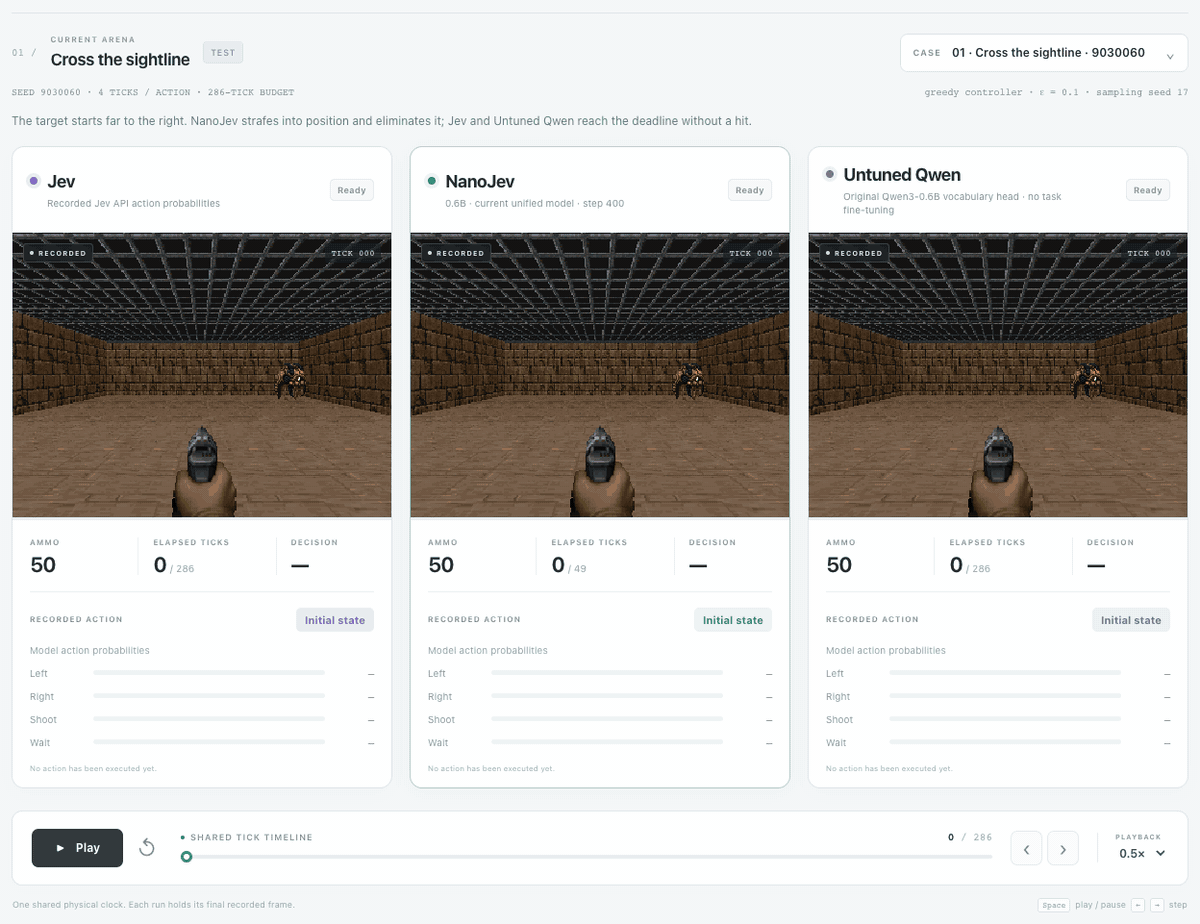Click the Cross the sightline arena heading
Viewport: 1200px width, 924px height.
[x=120, y=59]
